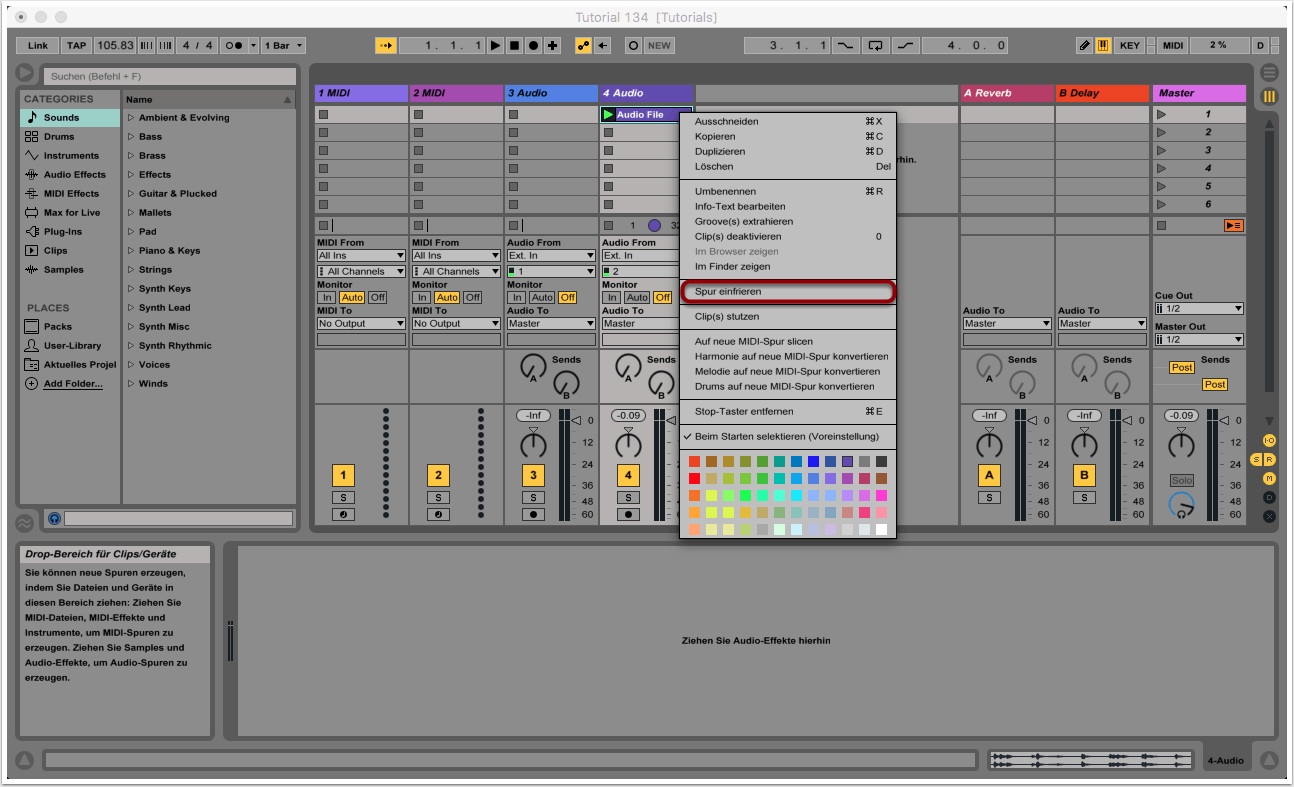
Task: Set track 1 MIDI Monitor to In
Action: click(326, 298)
